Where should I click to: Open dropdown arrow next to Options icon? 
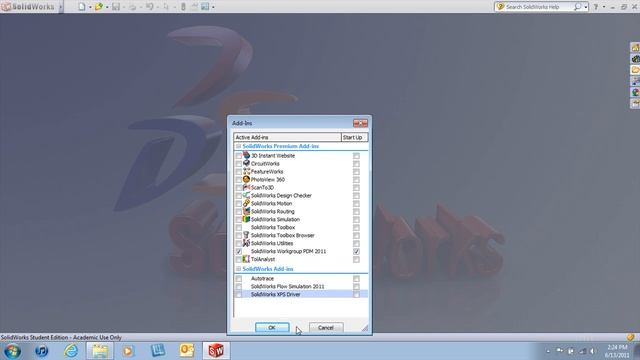point(213,7)
